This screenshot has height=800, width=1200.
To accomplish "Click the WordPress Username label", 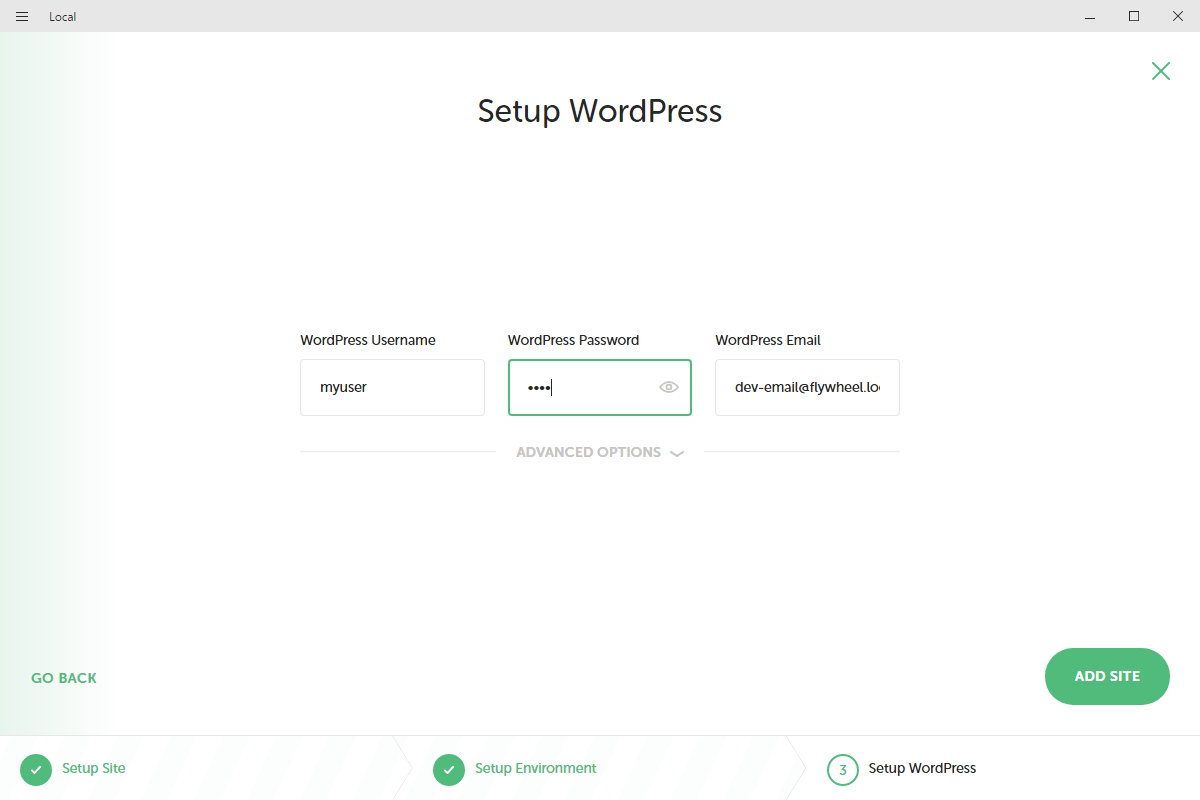I will click(x=368, y=340).
